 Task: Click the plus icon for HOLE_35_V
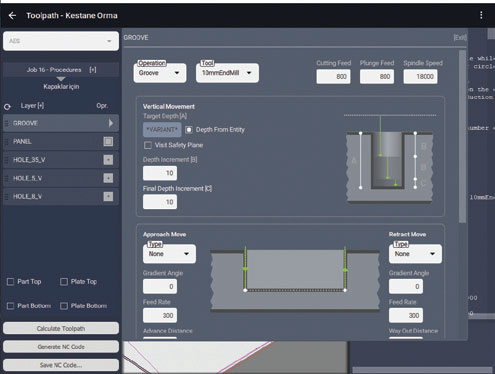coord(108,160)
